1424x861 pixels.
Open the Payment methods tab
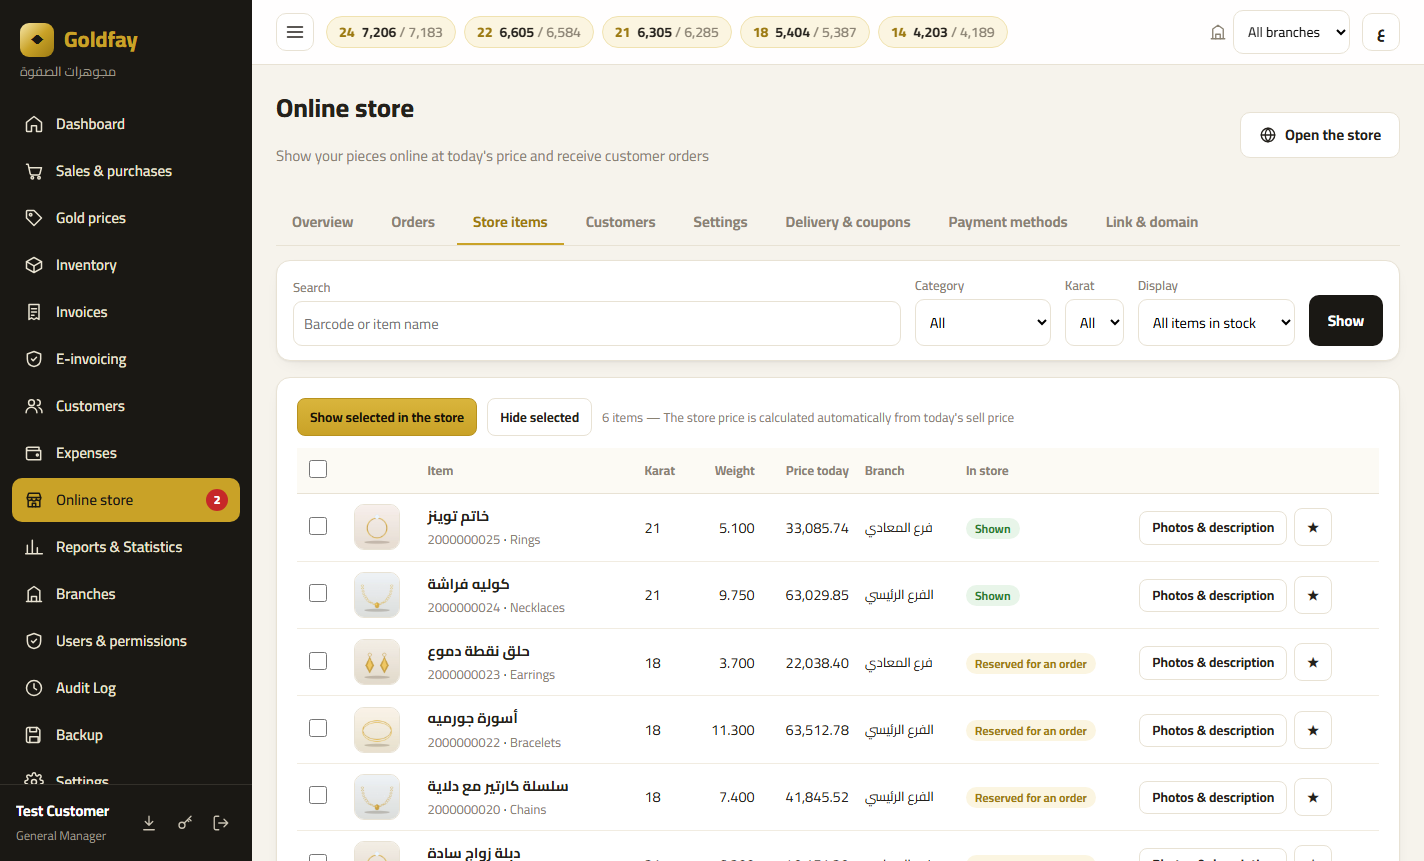point(1008,222)
